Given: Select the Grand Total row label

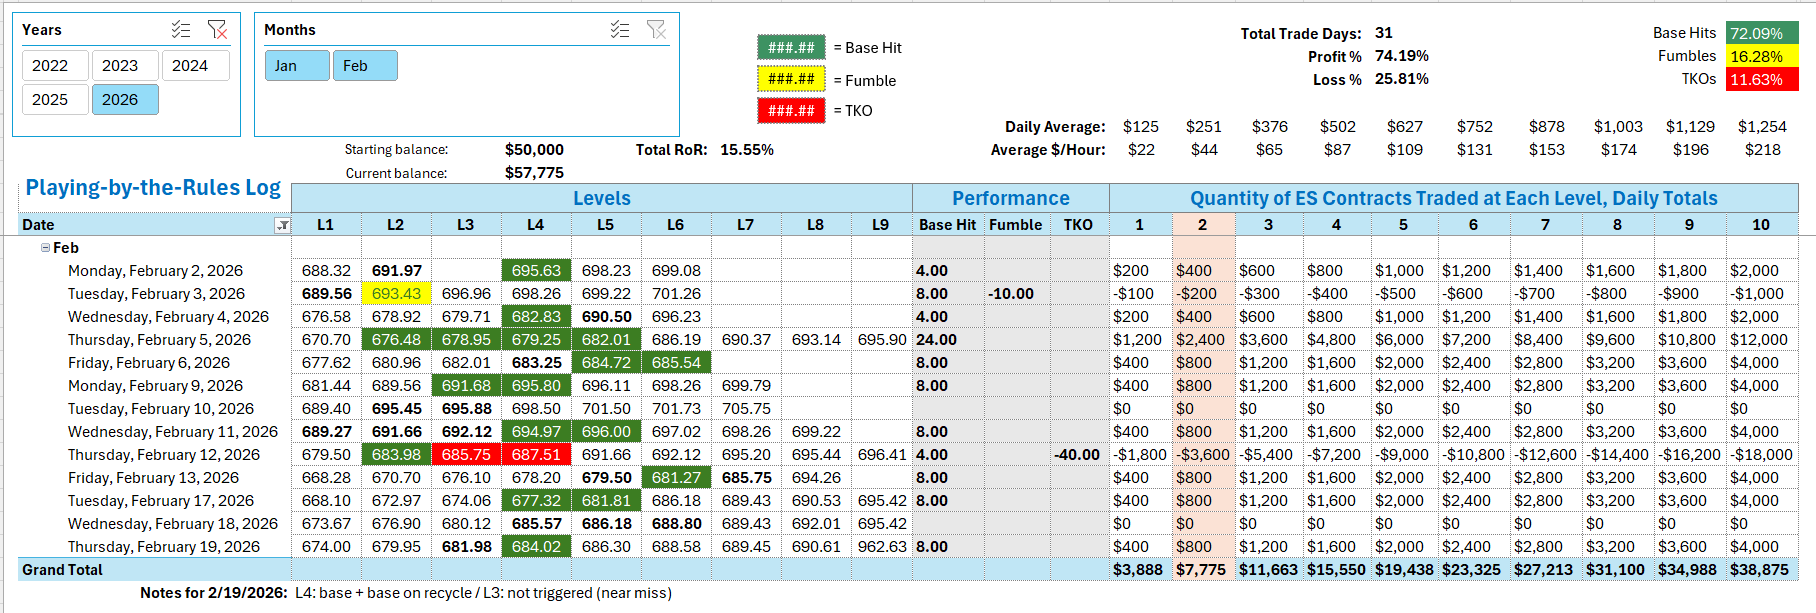Looking at the screenshot, I should (x=63, y=570).
